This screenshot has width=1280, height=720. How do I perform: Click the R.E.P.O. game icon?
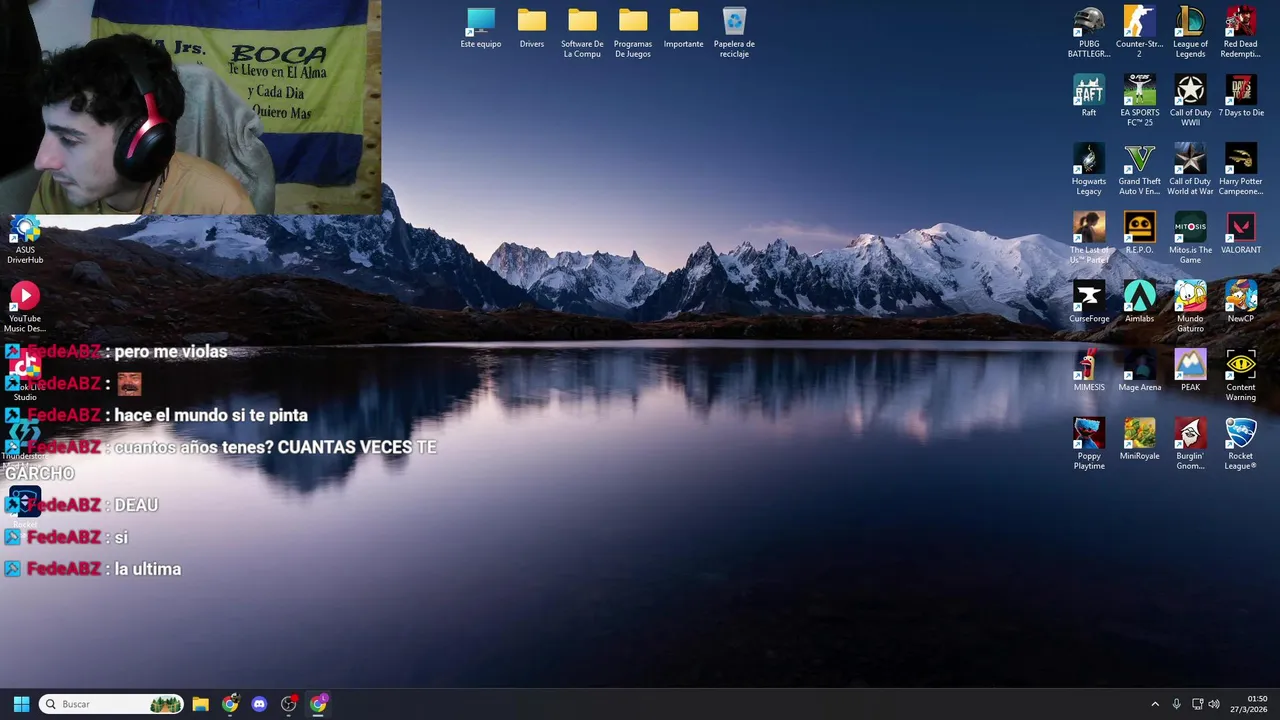1139,233
